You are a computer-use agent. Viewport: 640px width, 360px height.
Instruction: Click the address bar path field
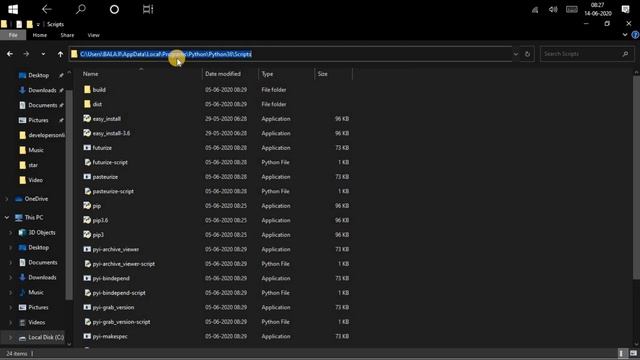[290, 54]
